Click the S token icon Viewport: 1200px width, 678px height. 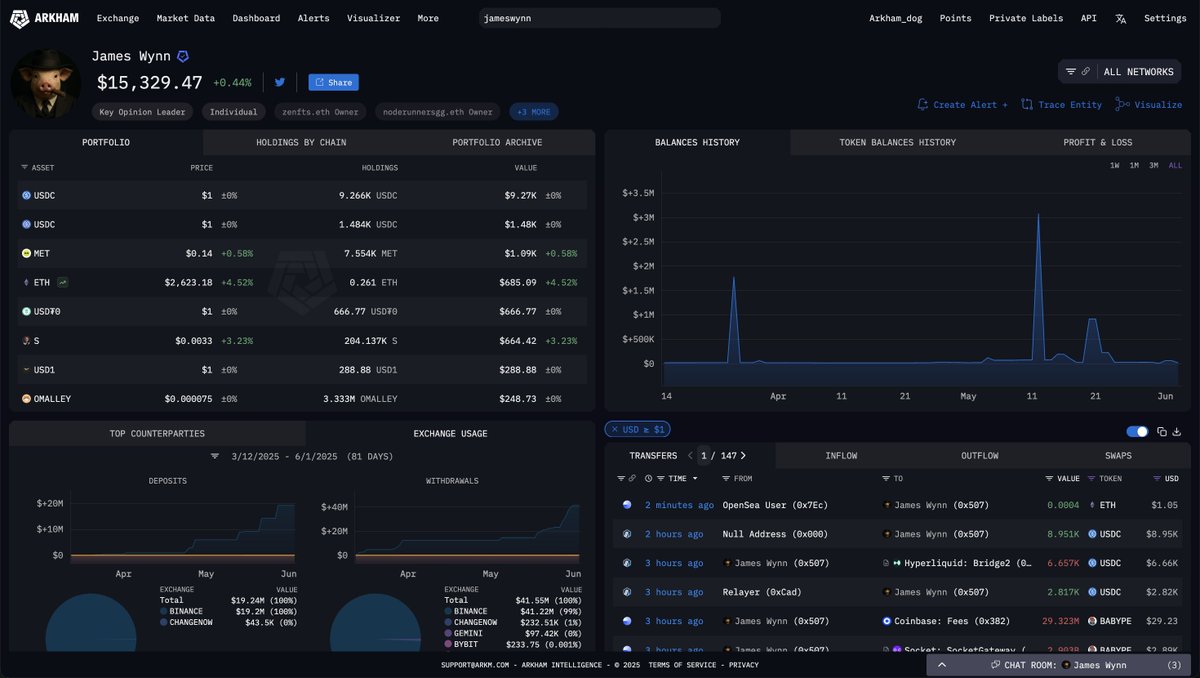pyautogui.click(x=27, y=341)
